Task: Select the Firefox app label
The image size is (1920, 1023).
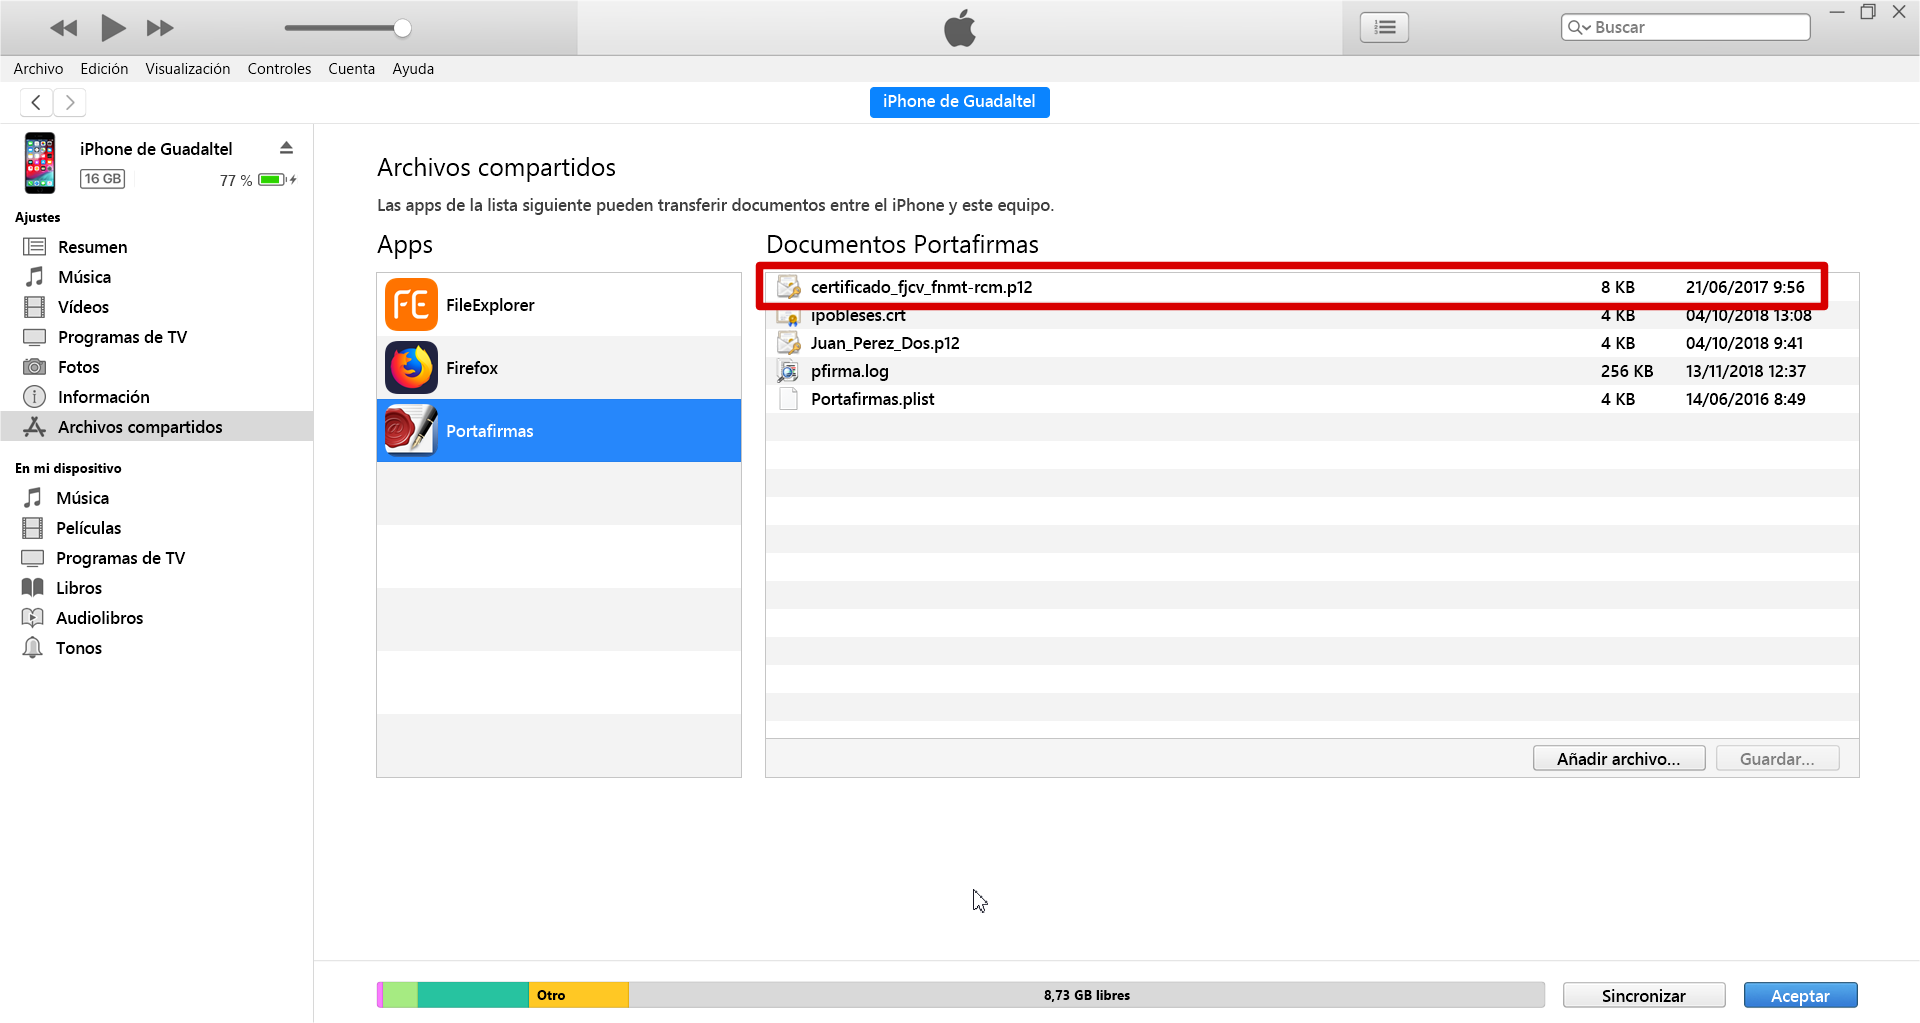Action: [x=472, y=368]
